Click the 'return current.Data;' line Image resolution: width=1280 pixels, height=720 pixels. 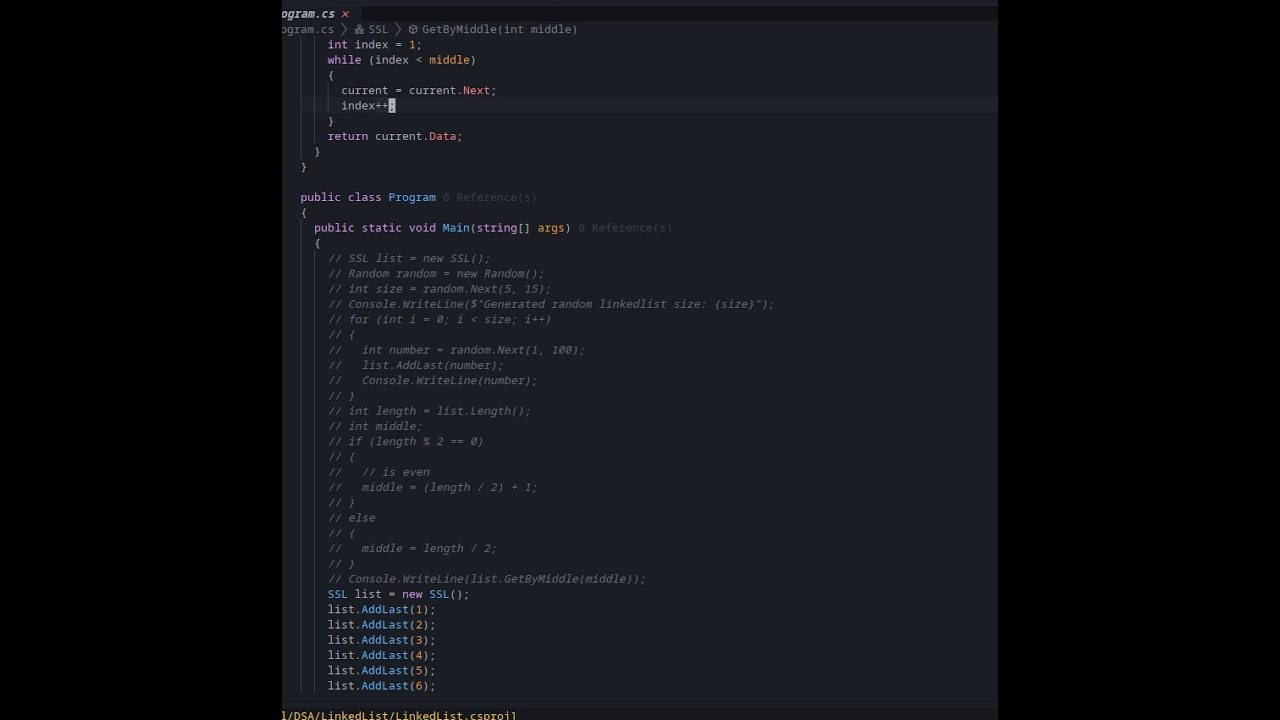pyautogui.click(x=395, y=136)
